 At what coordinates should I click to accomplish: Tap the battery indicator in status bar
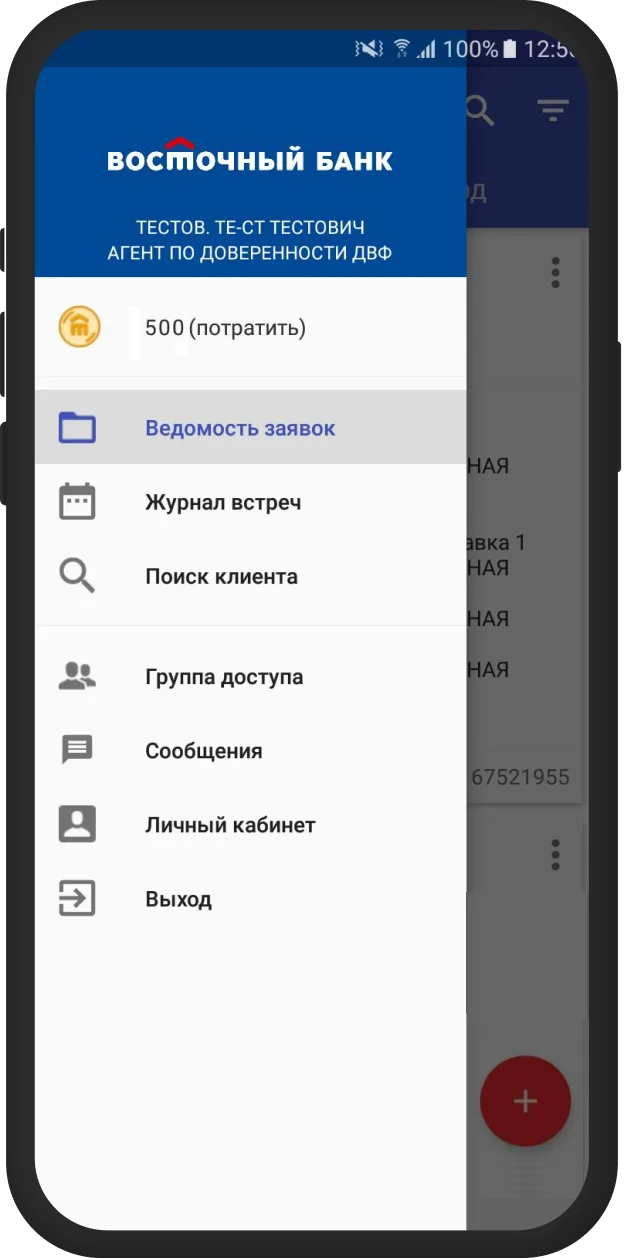pos(510,48)
